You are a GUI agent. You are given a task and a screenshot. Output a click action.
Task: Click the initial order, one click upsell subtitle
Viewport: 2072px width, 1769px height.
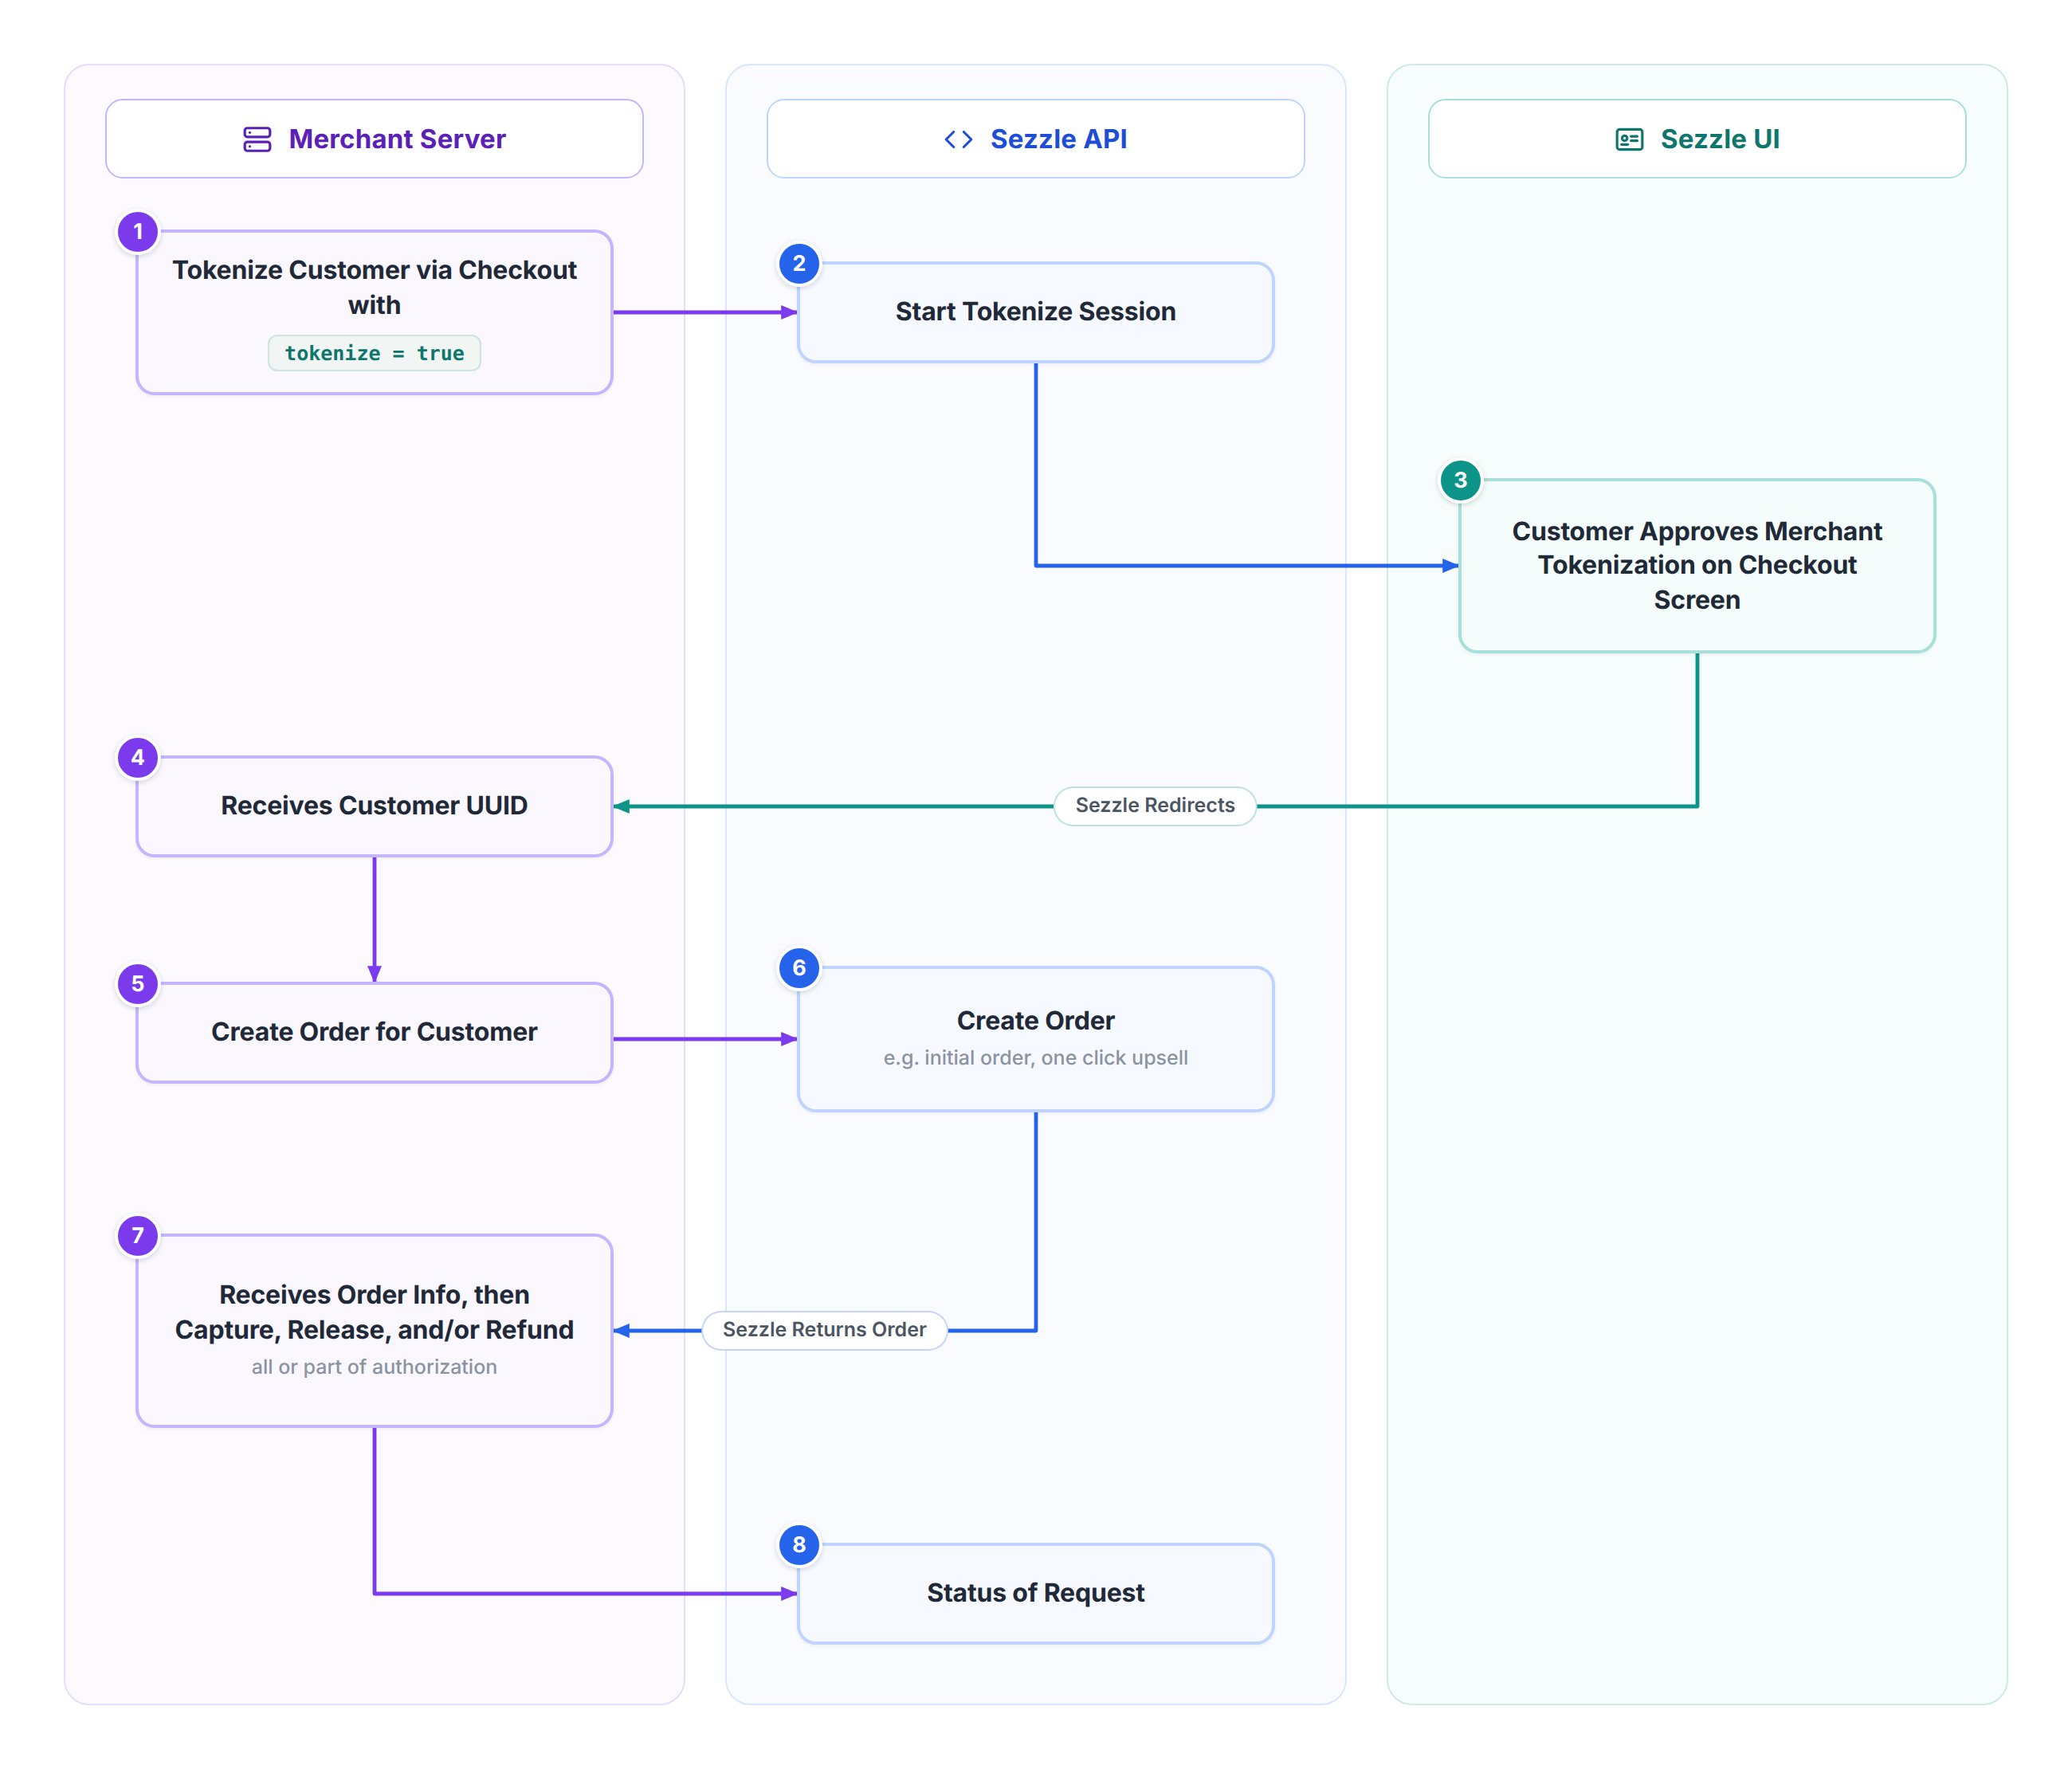1035,1058
